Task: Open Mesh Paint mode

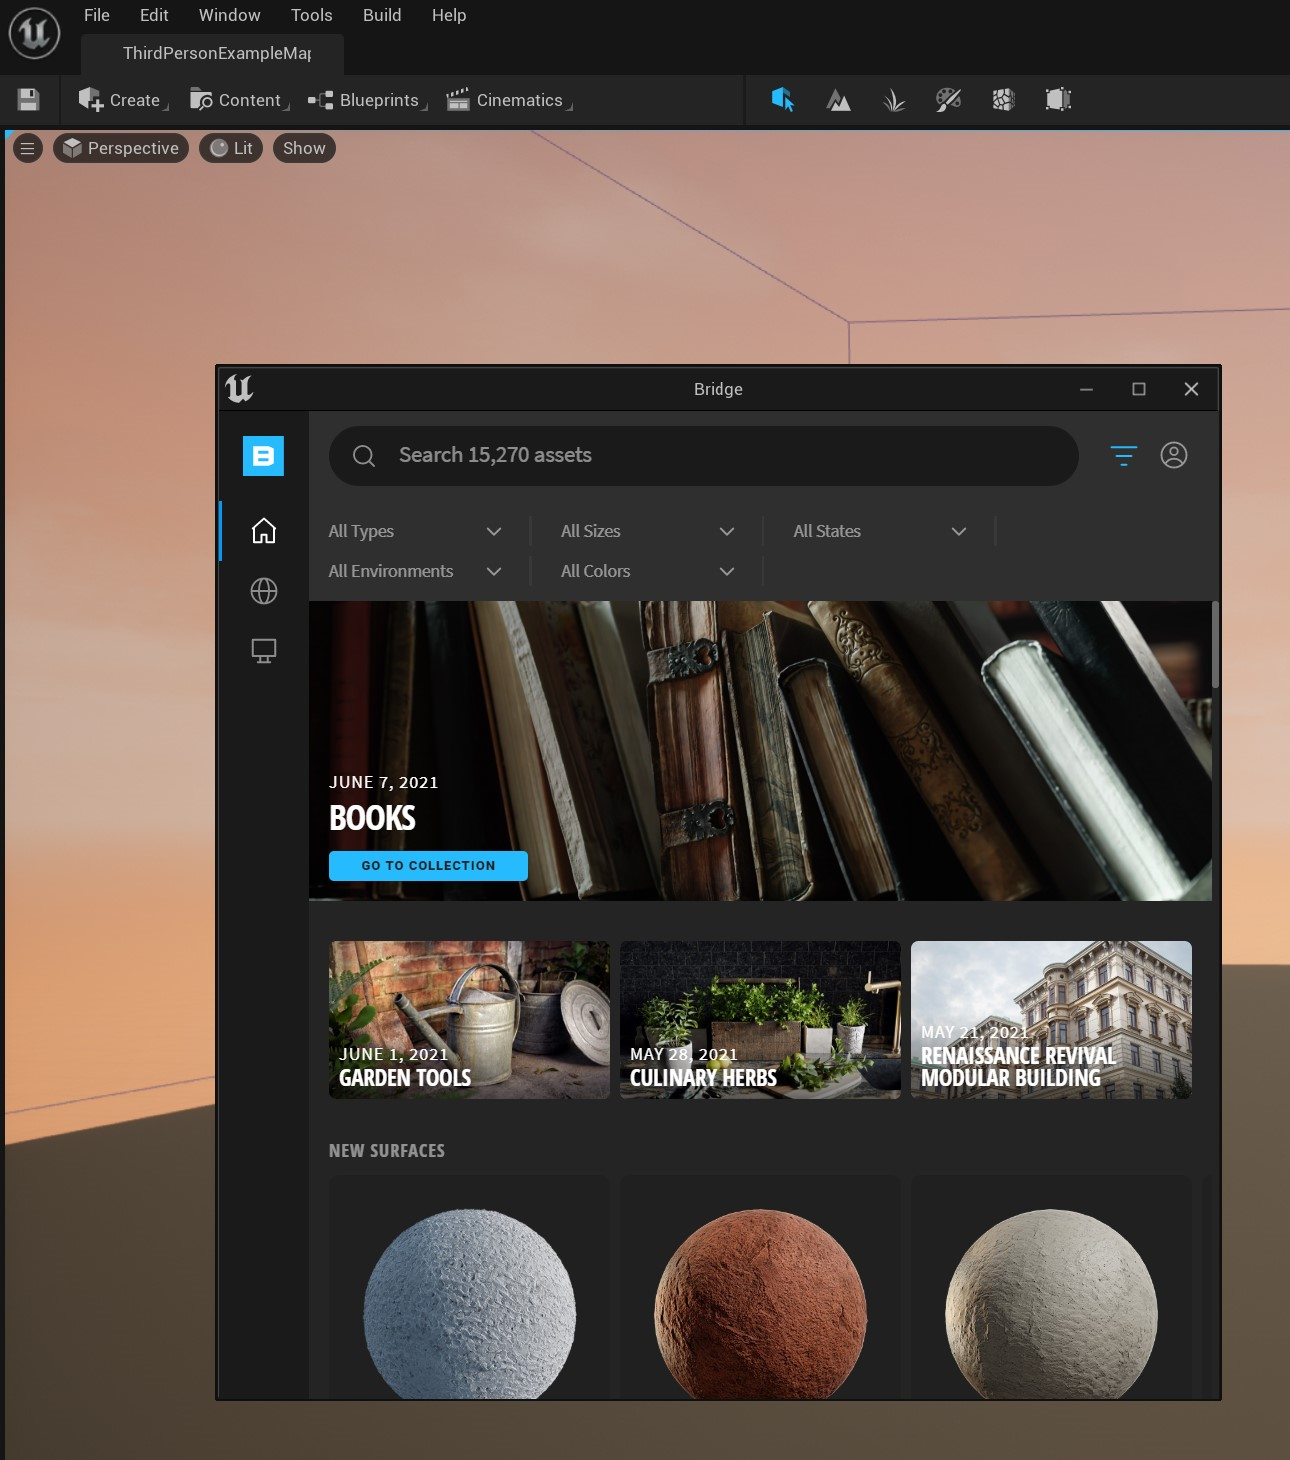Action: (948, 99)
